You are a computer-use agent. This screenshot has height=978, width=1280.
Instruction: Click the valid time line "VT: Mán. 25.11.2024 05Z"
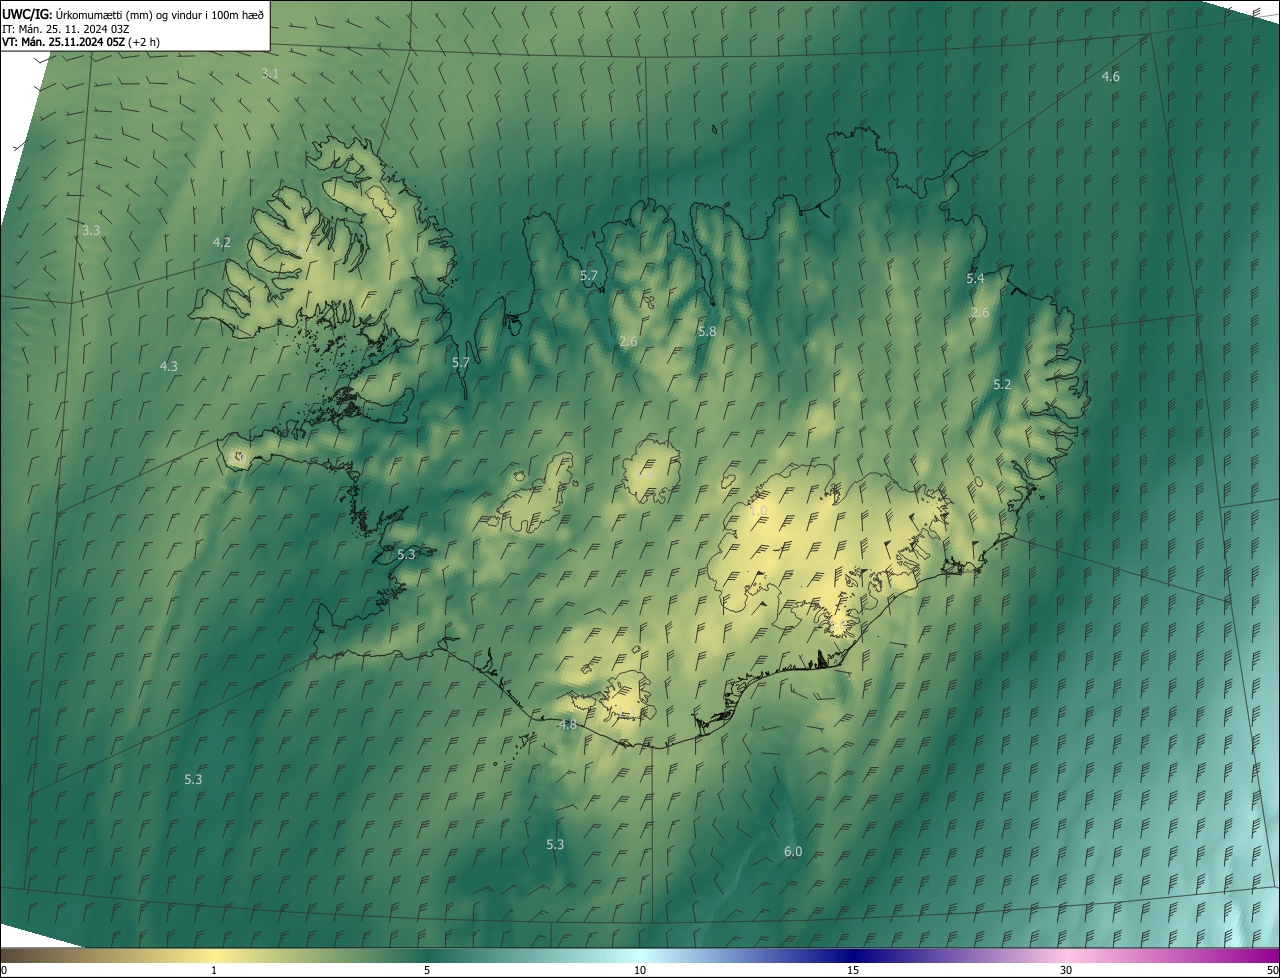(81, 42)
